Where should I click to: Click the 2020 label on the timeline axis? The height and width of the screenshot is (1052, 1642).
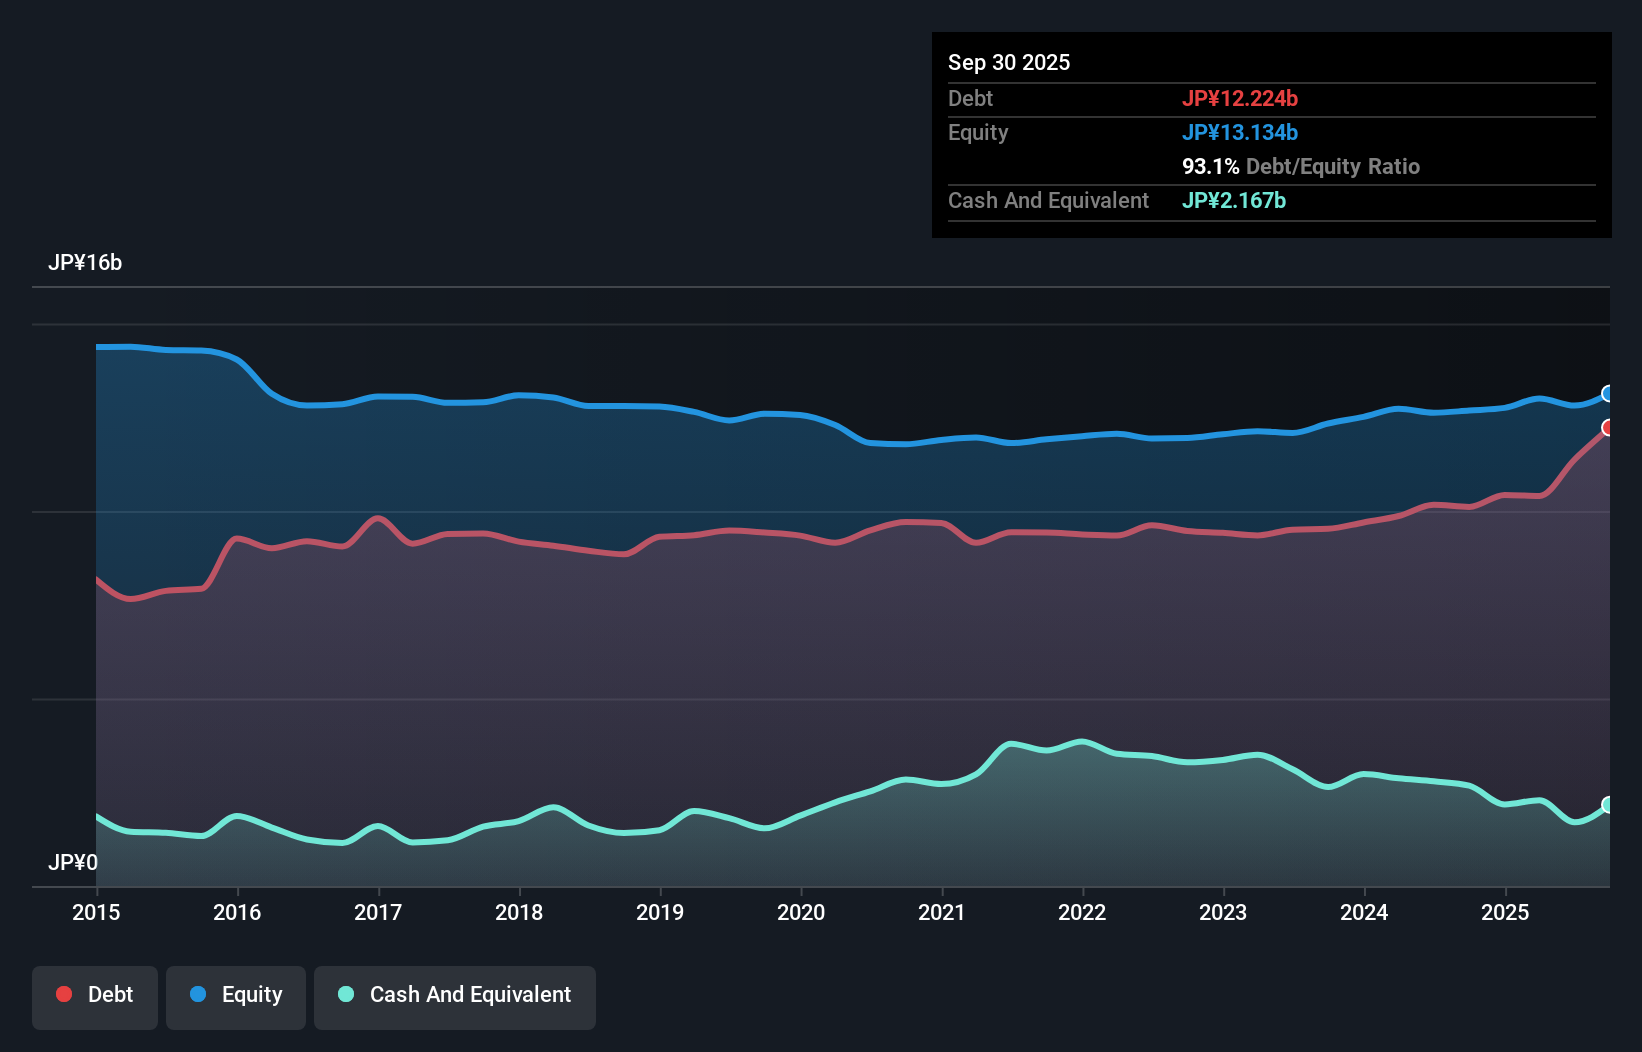pos(801,913)
